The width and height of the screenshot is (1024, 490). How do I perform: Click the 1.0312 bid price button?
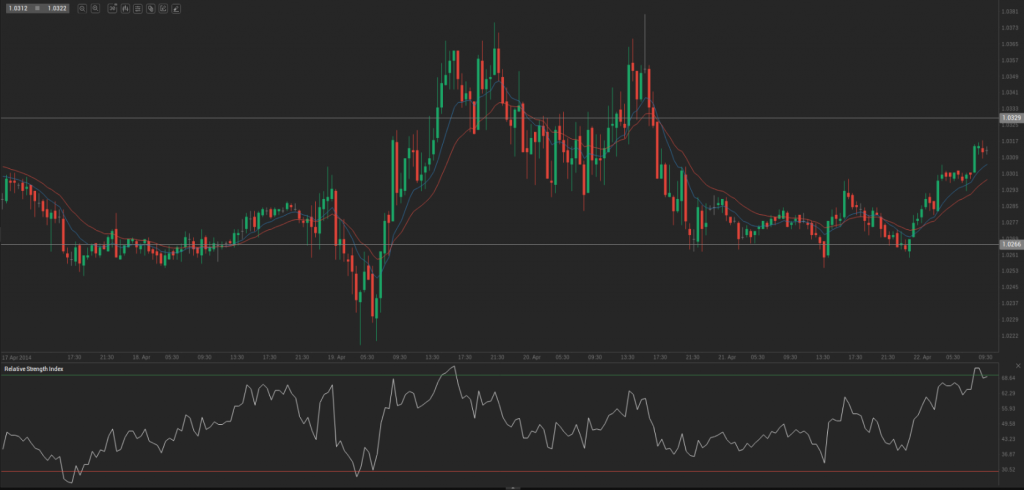pos(17,8)
